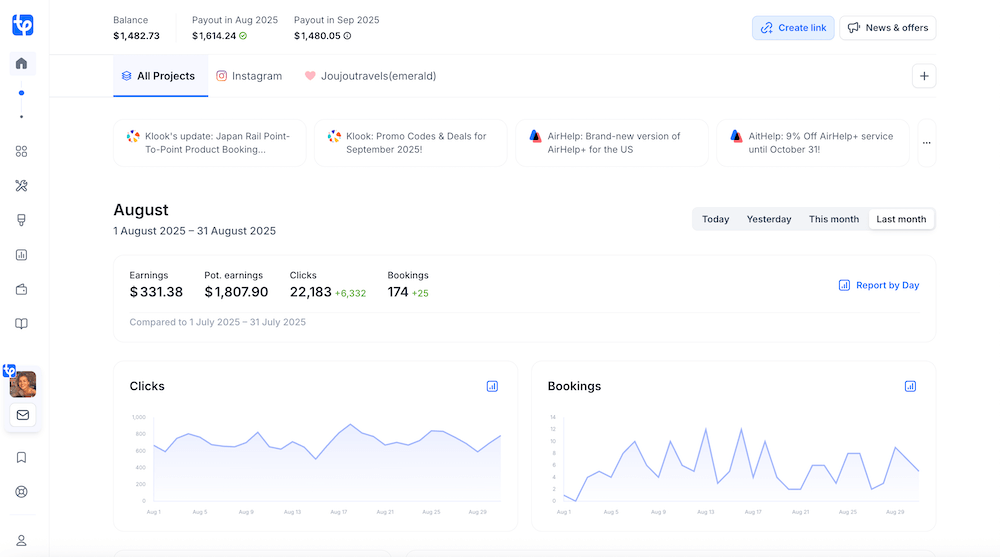Open the tools sidebar icon
The width and height of the screenshot is (1000, 557).
[x=21, y=186]
